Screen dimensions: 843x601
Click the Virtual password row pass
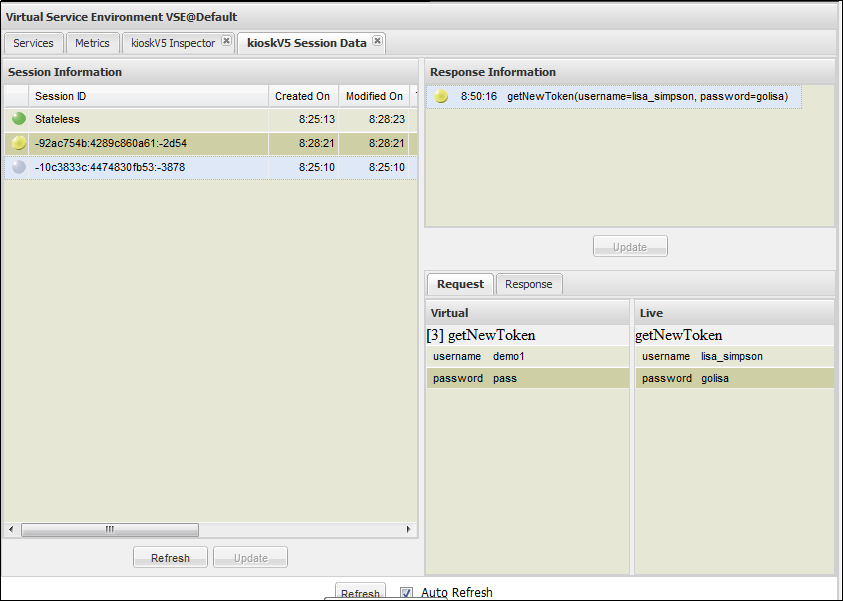pyautogui.click(x=527, y=378)
